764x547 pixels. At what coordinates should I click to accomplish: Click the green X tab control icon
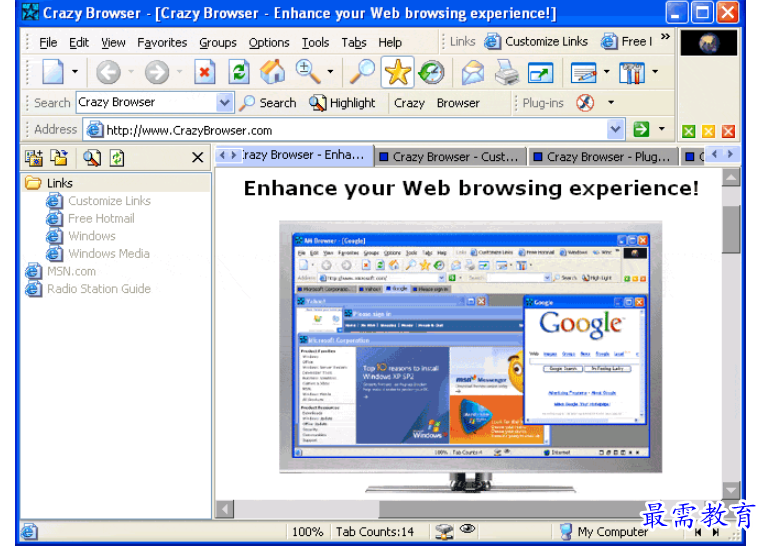coord(688,131)
